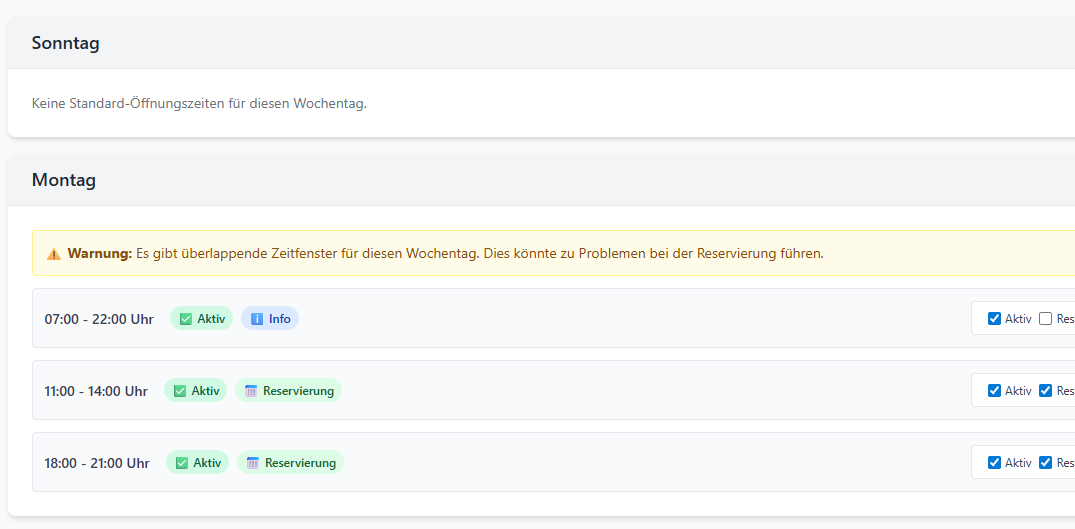Enable the reservation checkbox for 07:00 - 22:00 Uhr
This screenshot has height=529, width=1075.
1045,319
